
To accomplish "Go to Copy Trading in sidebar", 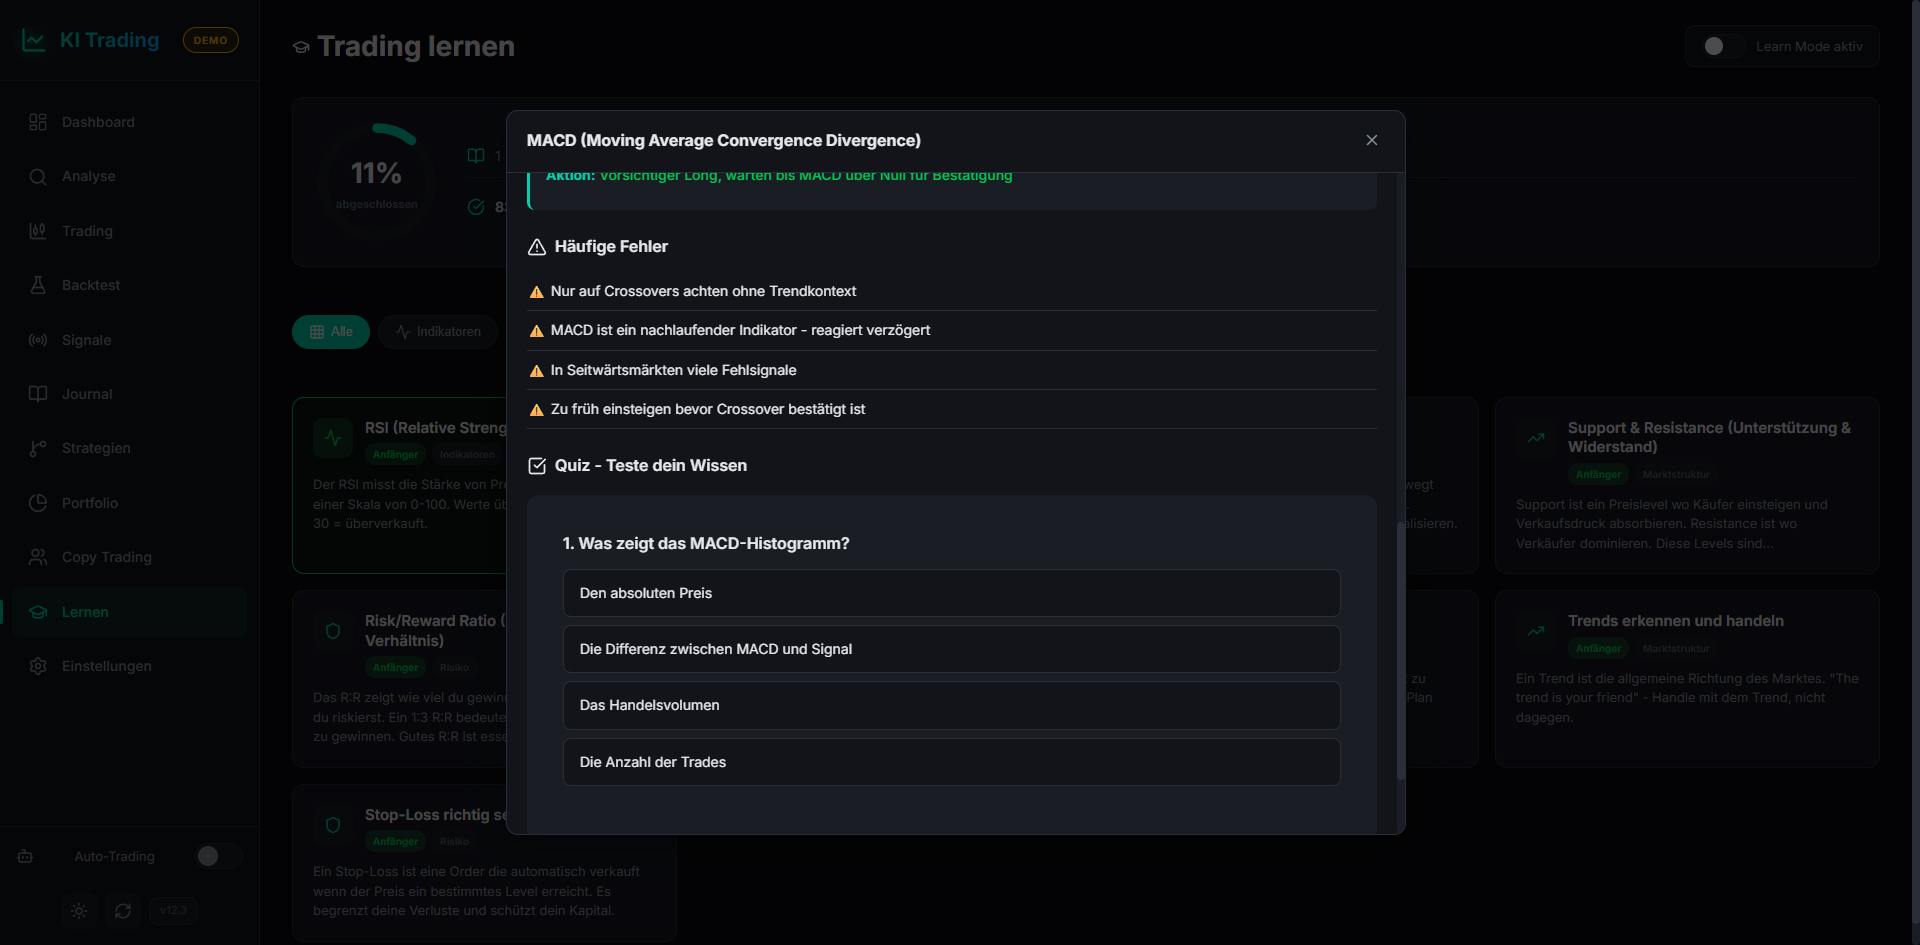I will 106,557.
